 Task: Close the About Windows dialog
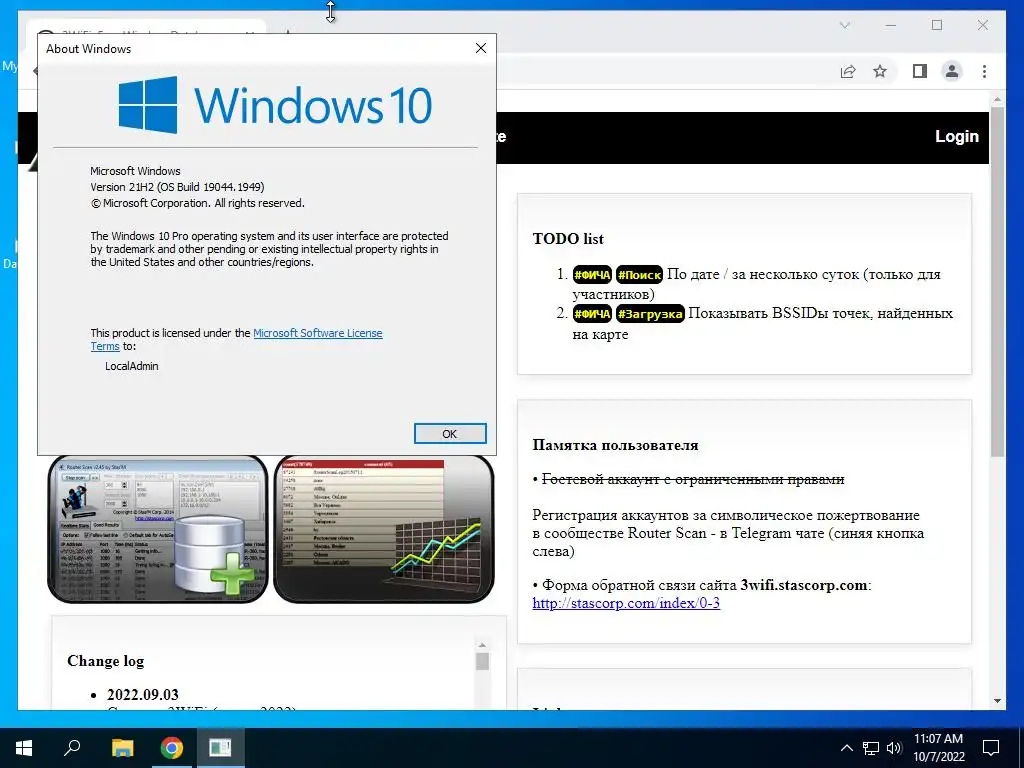[481, 48]
